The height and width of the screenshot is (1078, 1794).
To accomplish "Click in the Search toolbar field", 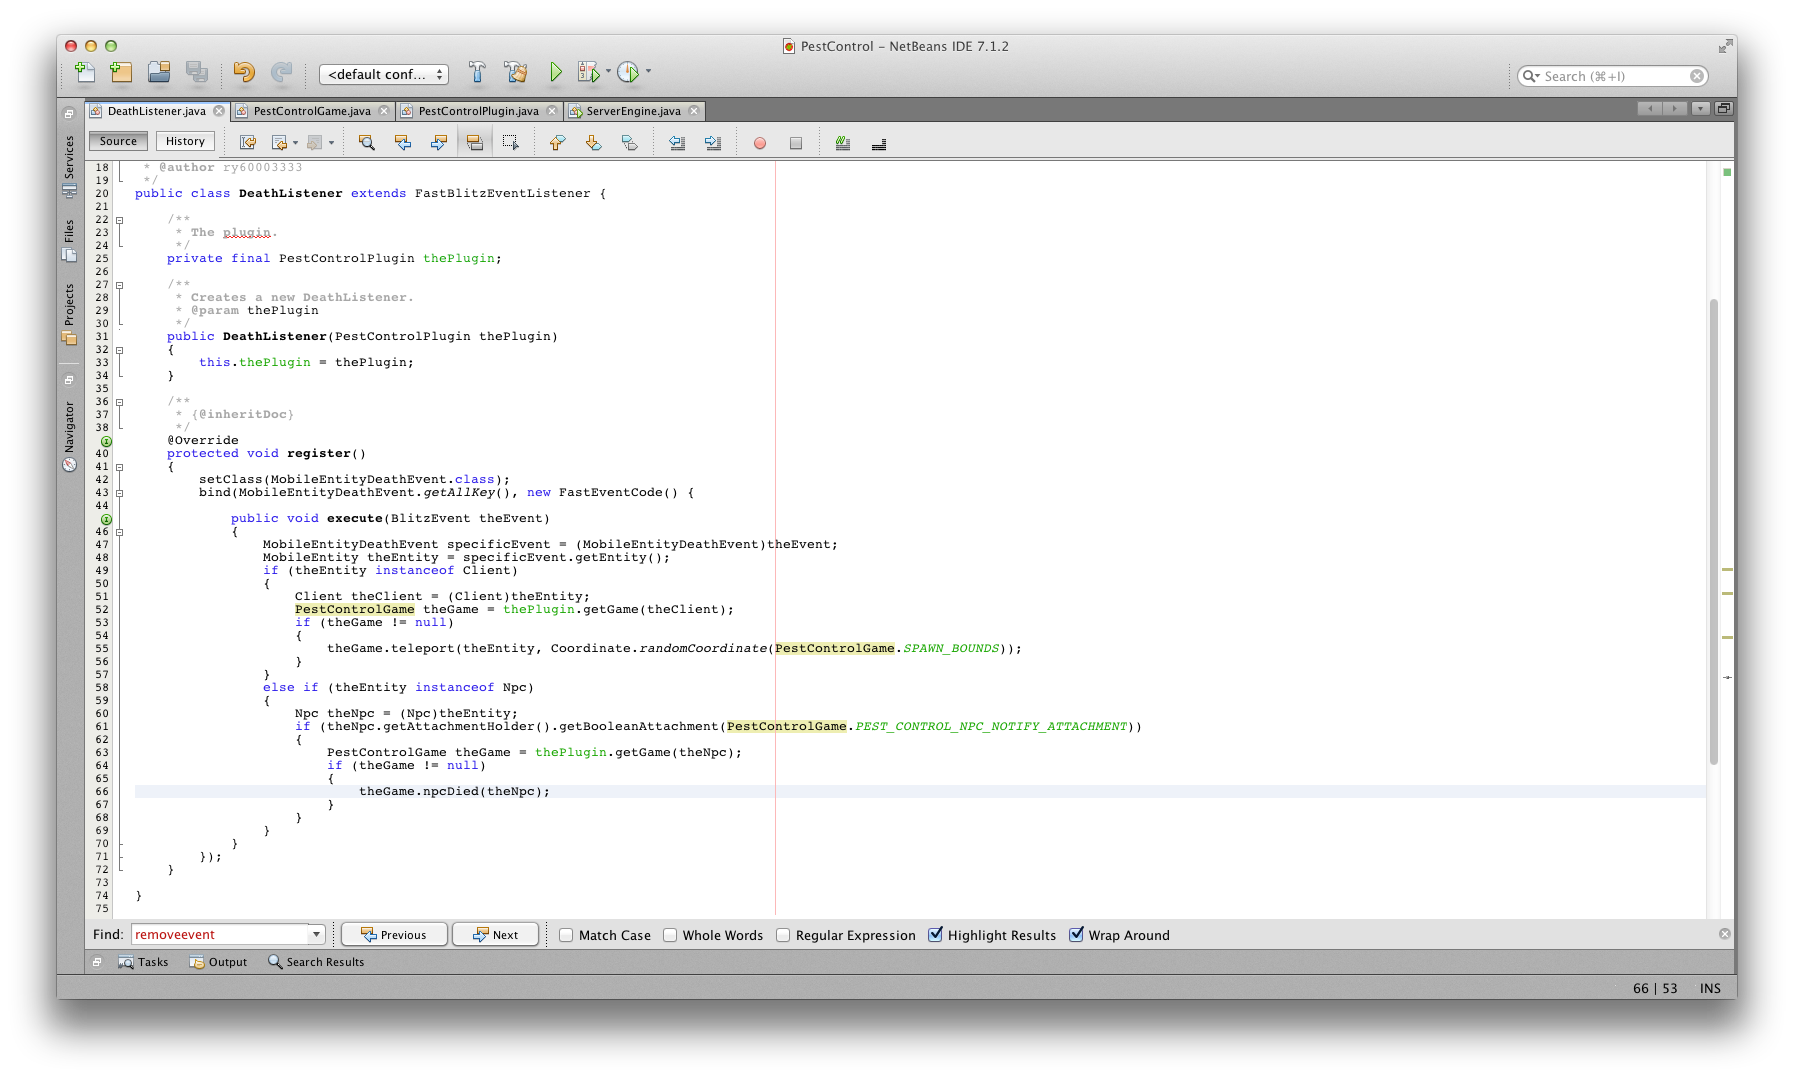I will (1612, 76).
